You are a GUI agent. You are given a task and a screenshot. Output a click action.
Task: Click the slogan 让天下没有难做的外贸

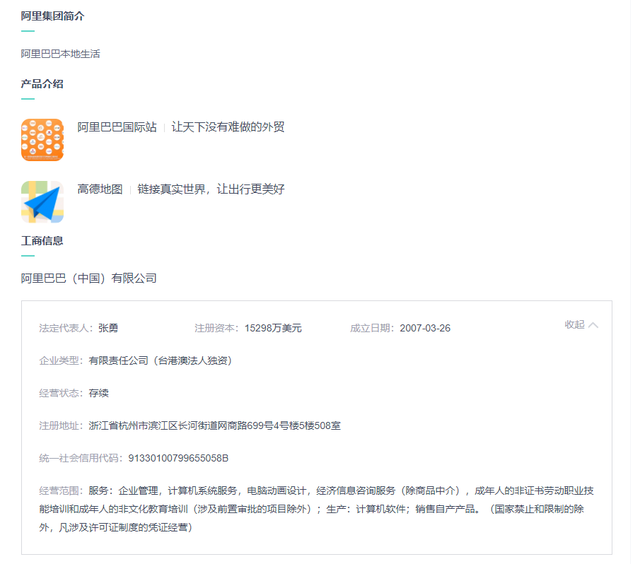(x=228, y=127)
